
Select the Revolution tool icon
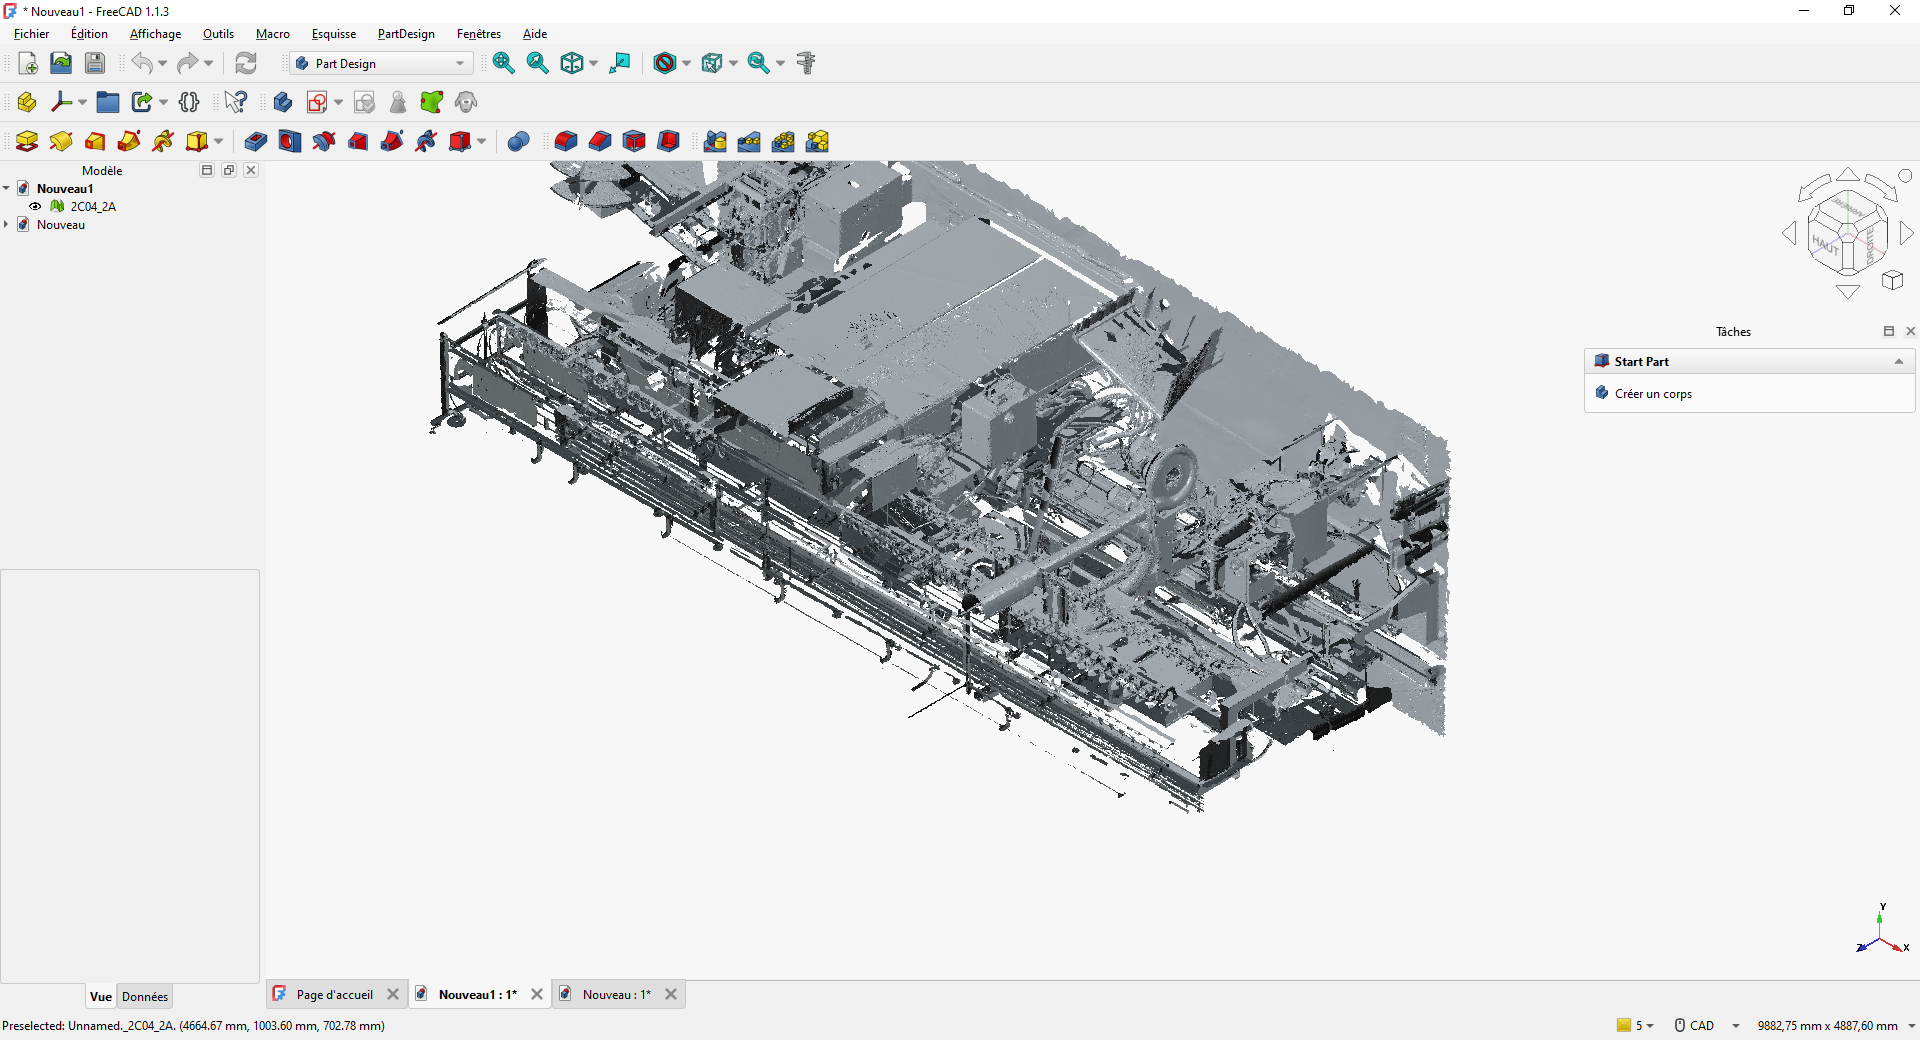click(61, 141)
